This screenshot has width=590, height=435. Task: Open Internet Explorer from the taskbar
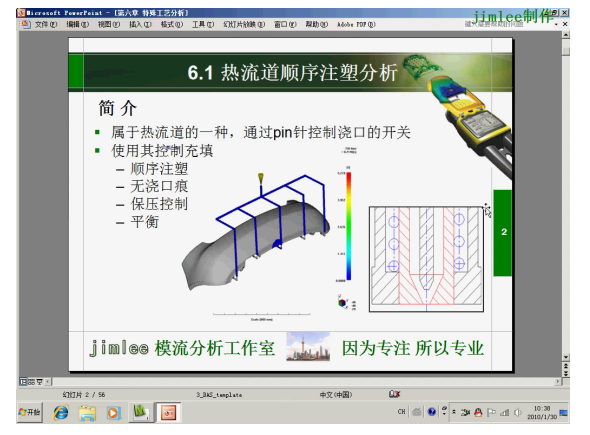[61, 413]
